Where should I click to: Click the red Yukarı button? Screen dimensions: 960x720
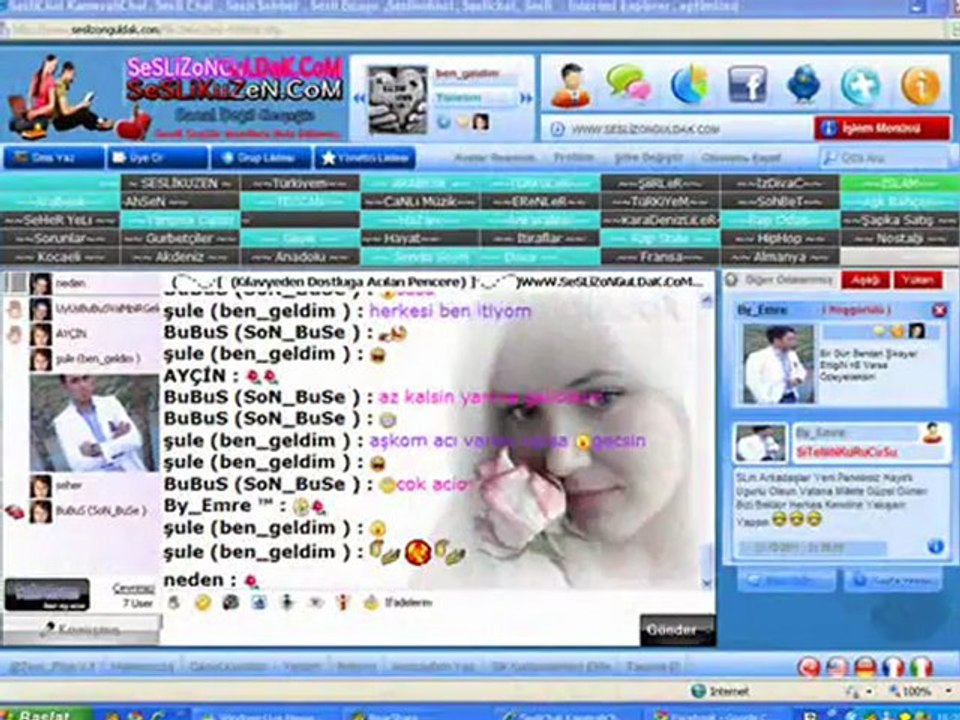click(918, 280)
